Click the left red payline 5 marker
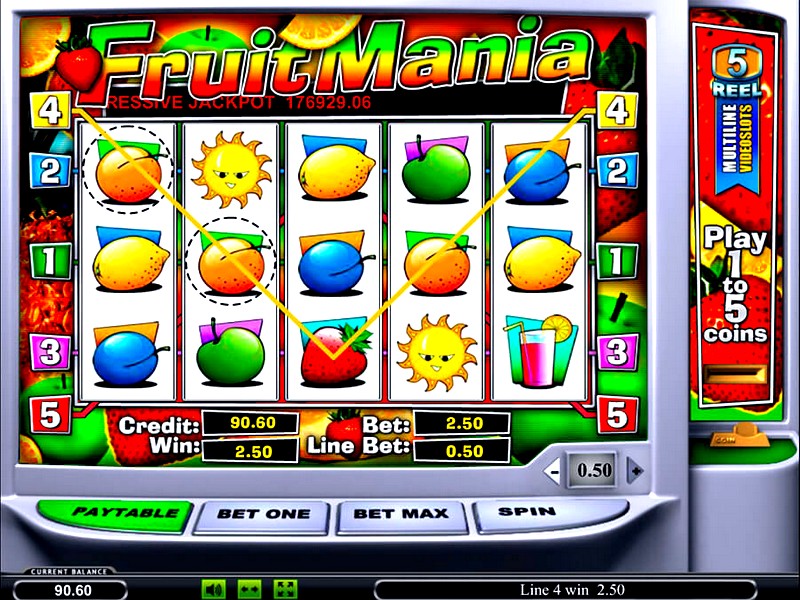This screenshot has width=800, height=600. pos(49,414)
